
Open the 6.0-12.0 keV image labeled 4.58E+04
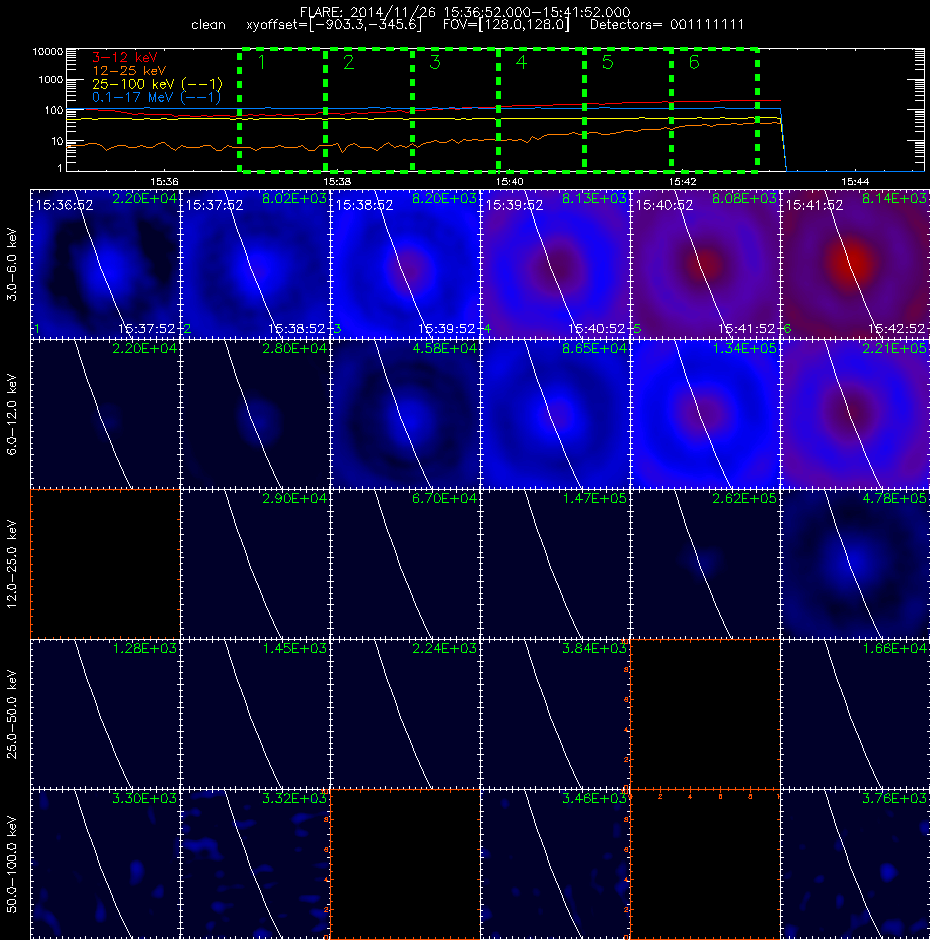(x=405, y=414)
